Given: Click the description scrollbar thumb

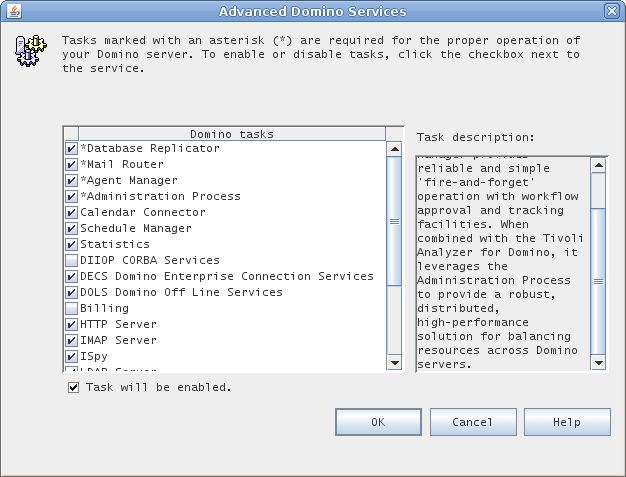Looking at the screenshot, I should pyautogui.click(x=598, y=281).
